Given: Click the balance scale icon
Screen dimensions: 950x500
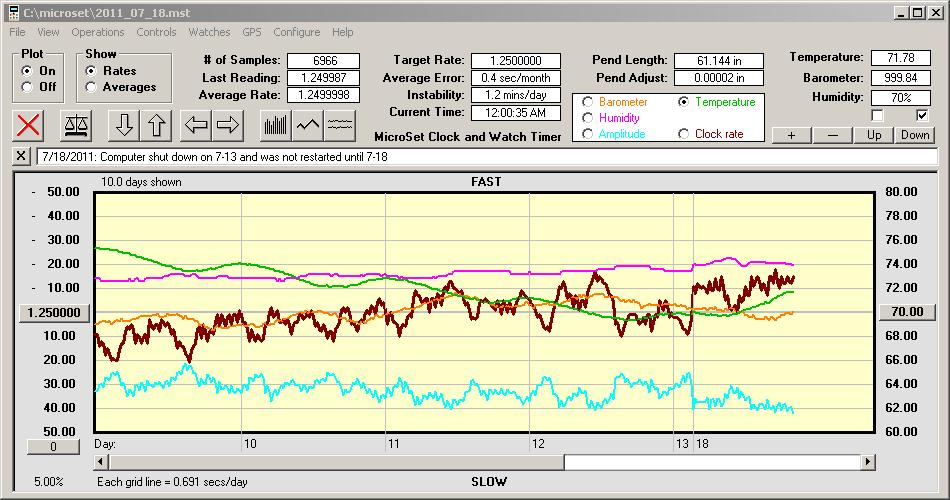Looking at the screenshot, I should 76,125.
